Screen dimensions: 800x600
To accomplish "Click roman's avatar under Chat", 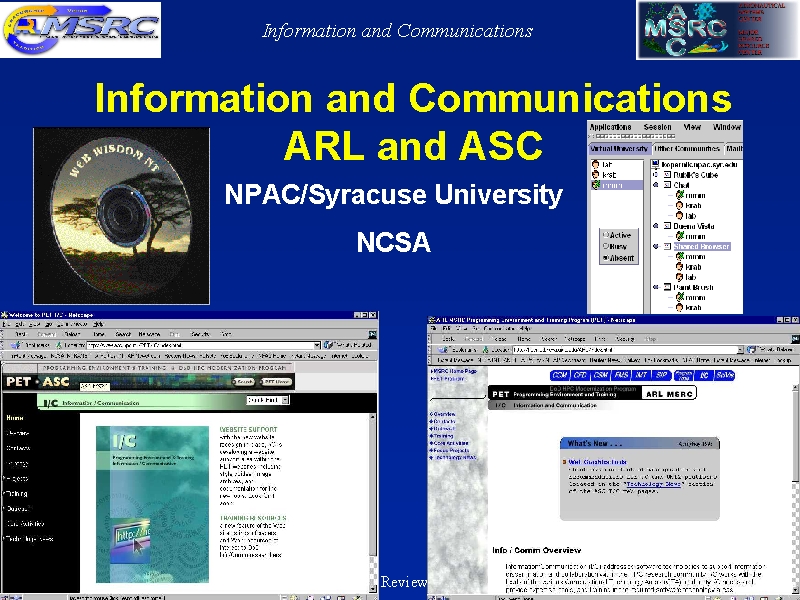I will coord(680,195).
